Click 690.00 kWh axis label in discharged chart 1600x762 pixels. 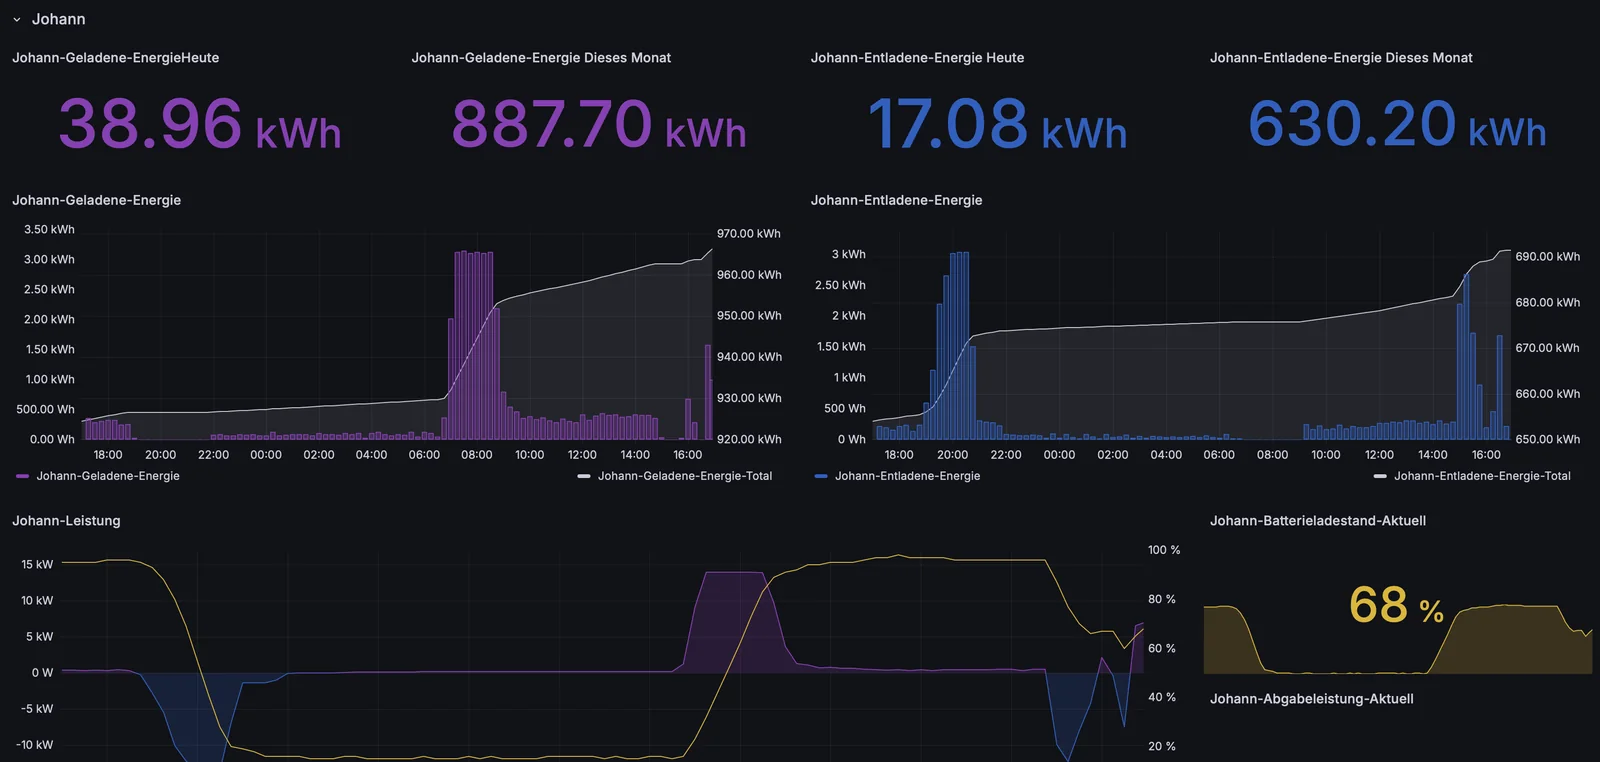pyautogui.click(x=1548, y=256)
